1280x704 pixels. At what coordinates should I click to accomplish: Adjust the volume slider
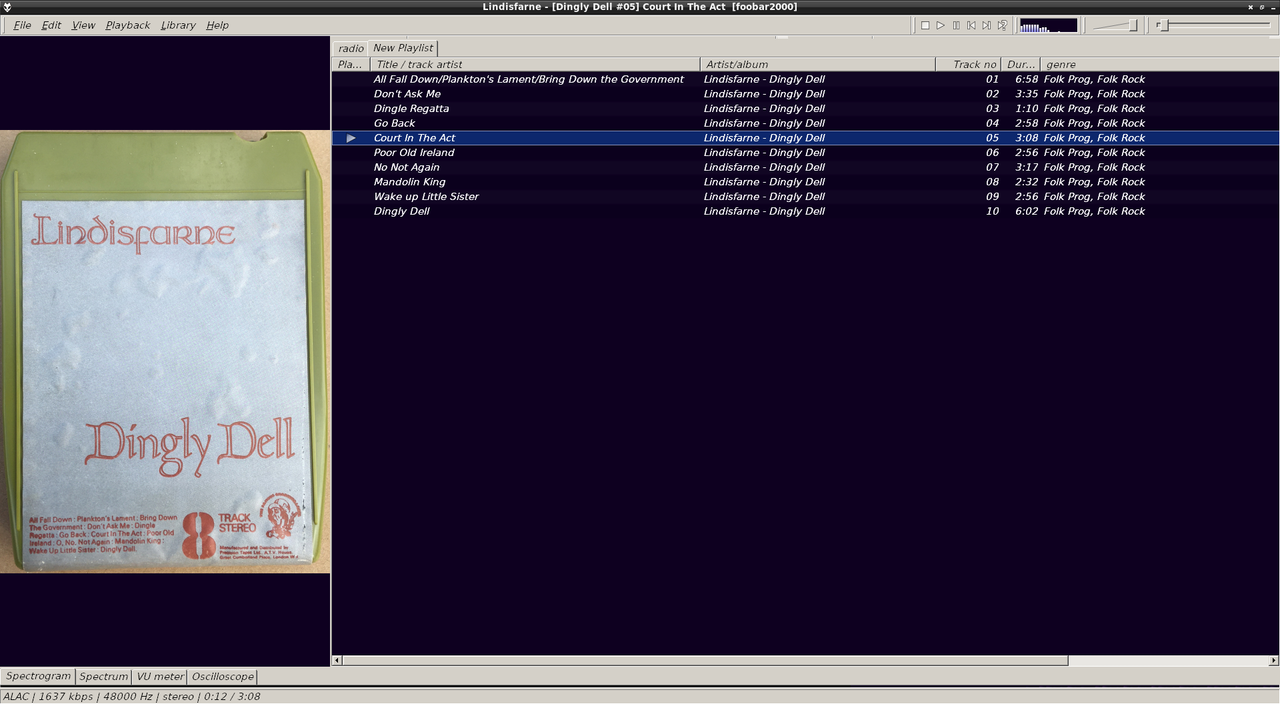[1115, 25]
